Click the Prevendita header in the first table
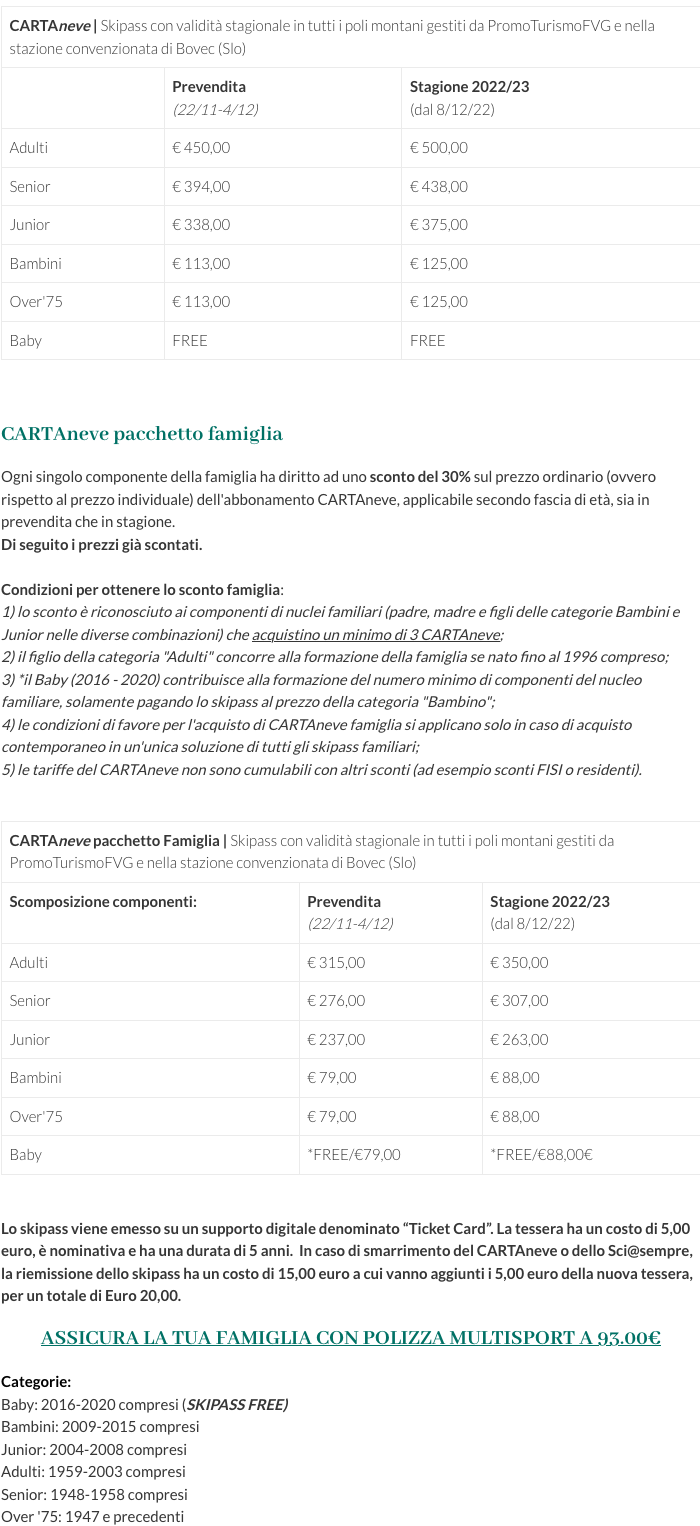 [209, 87]
